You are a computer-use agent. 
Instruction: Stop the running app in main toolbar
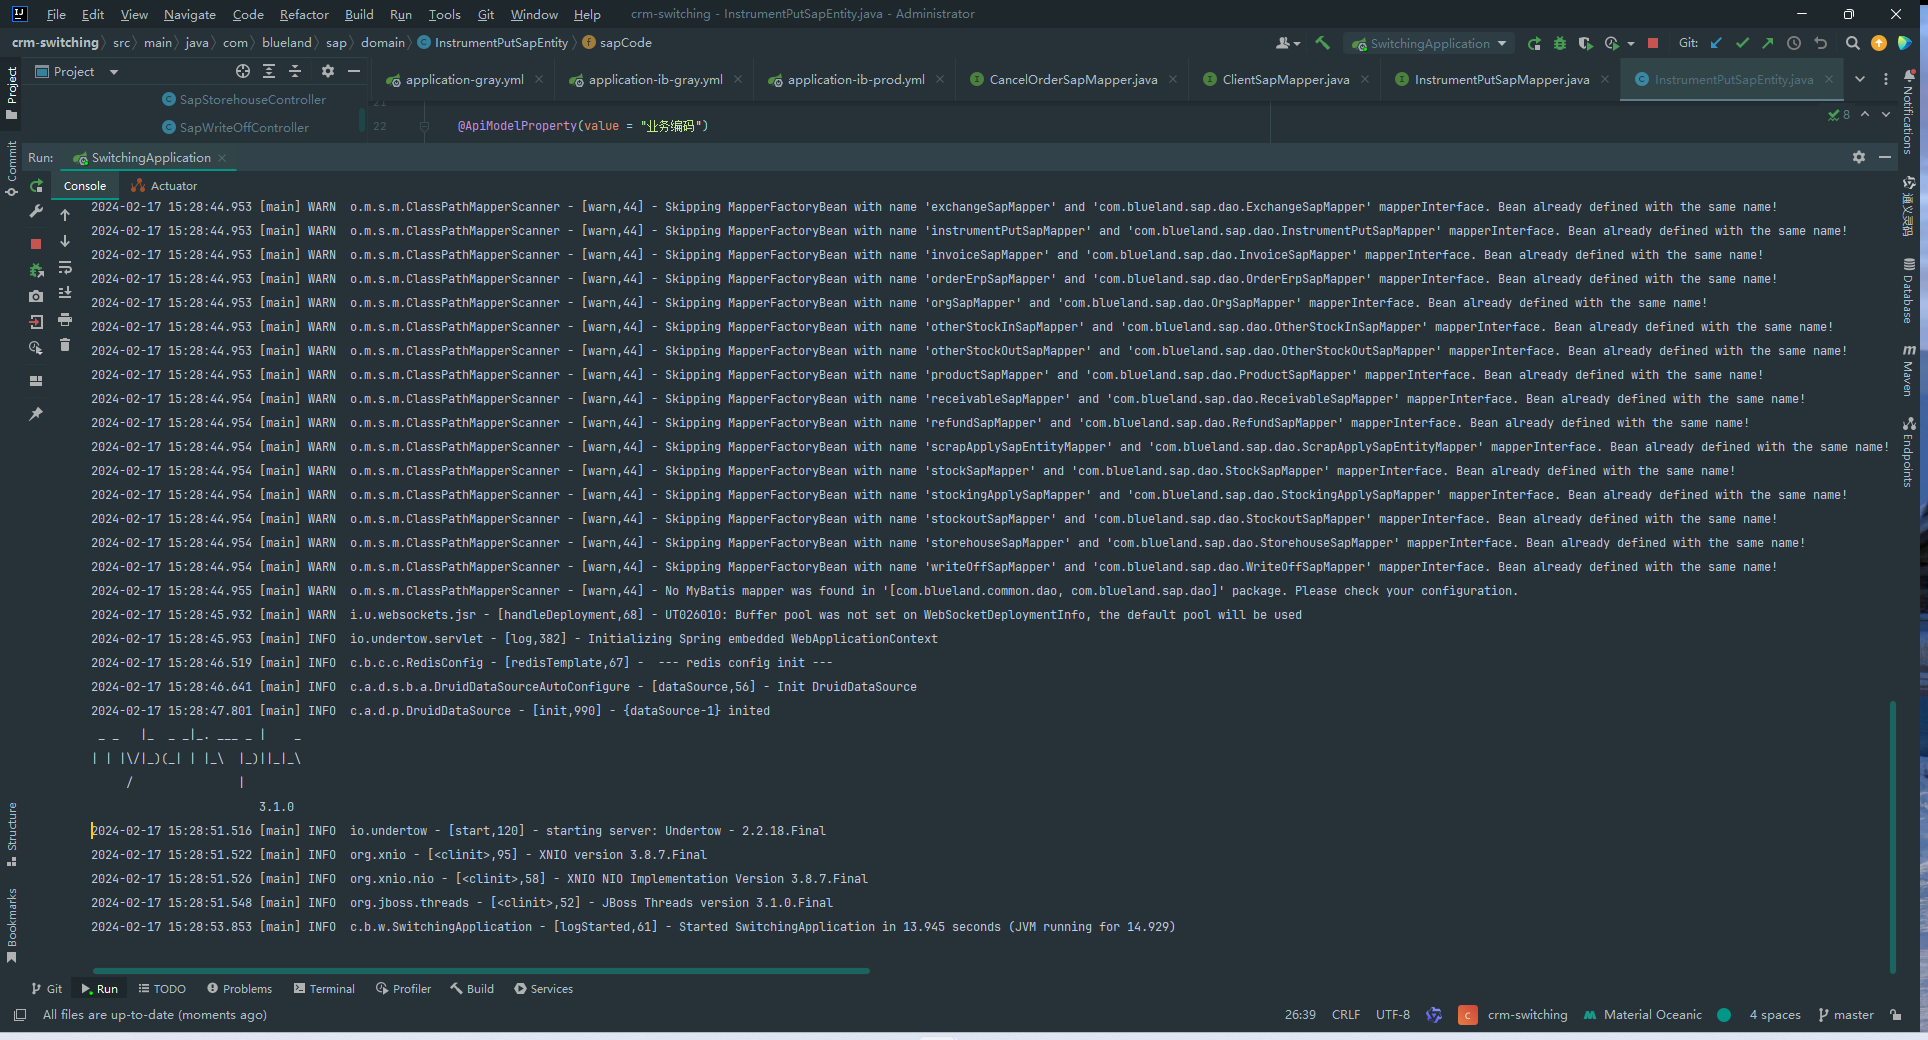click(1653, 43)
